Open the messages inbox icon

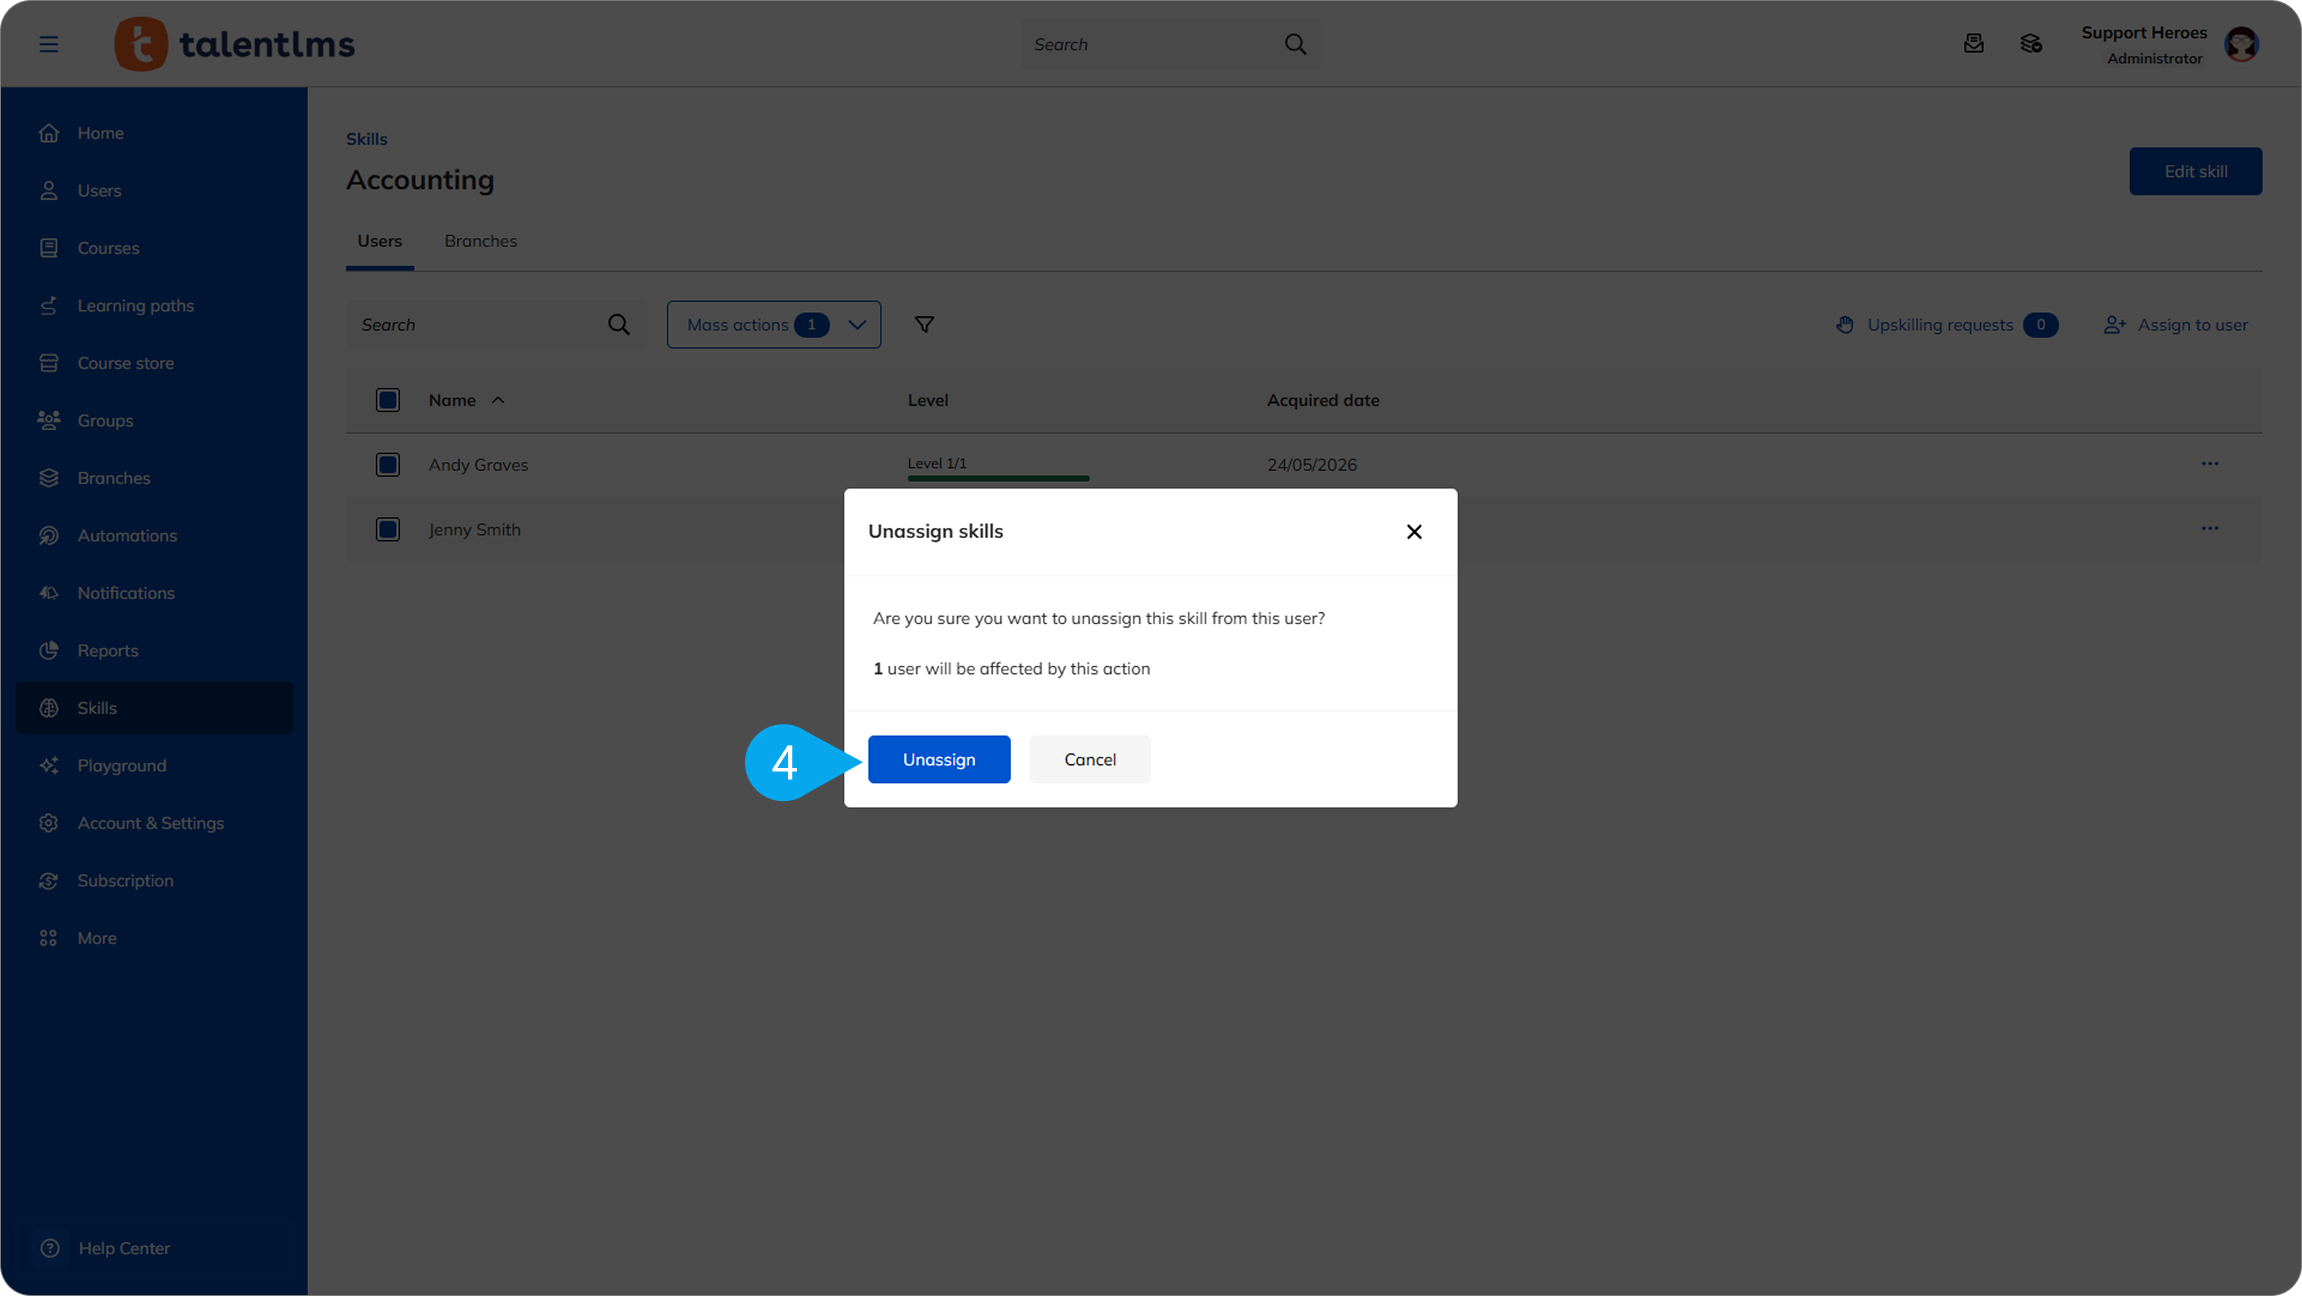point(1973,43)
